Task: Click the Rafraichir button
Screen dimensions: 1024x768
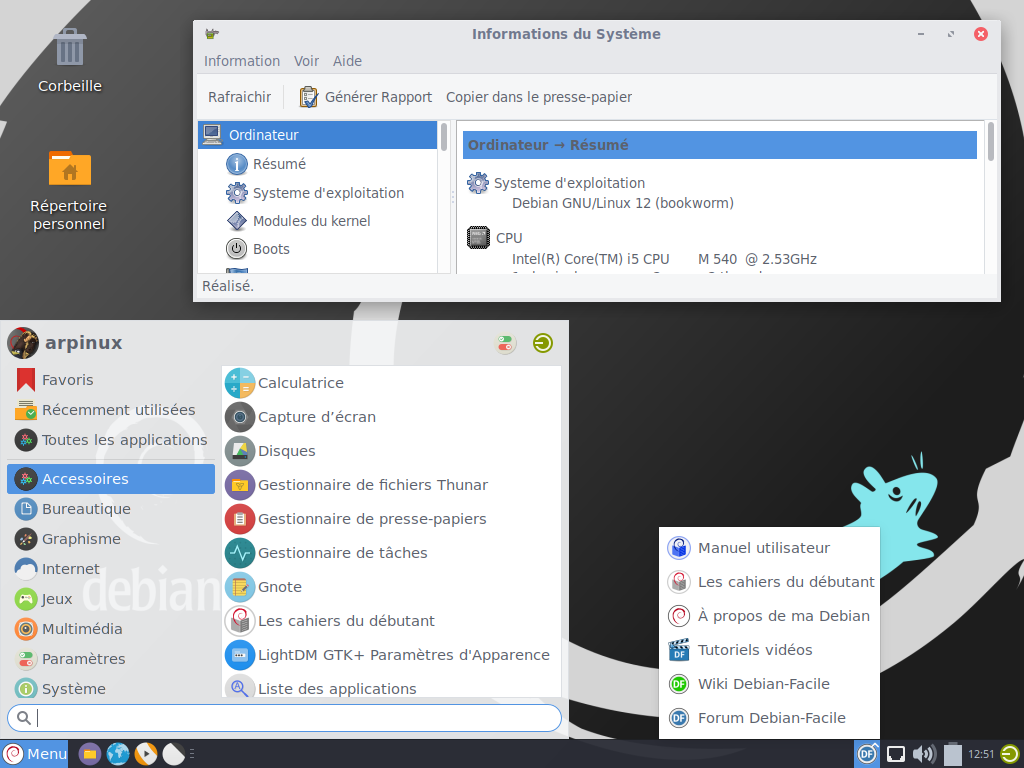Action: coord(239,97)
